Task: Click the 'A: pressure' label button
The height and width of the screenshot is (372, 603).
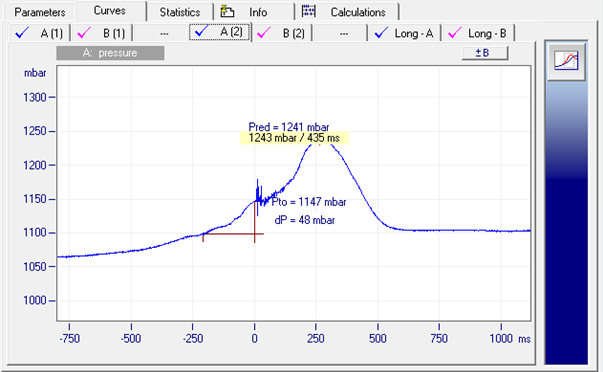Action: (110, 53)
